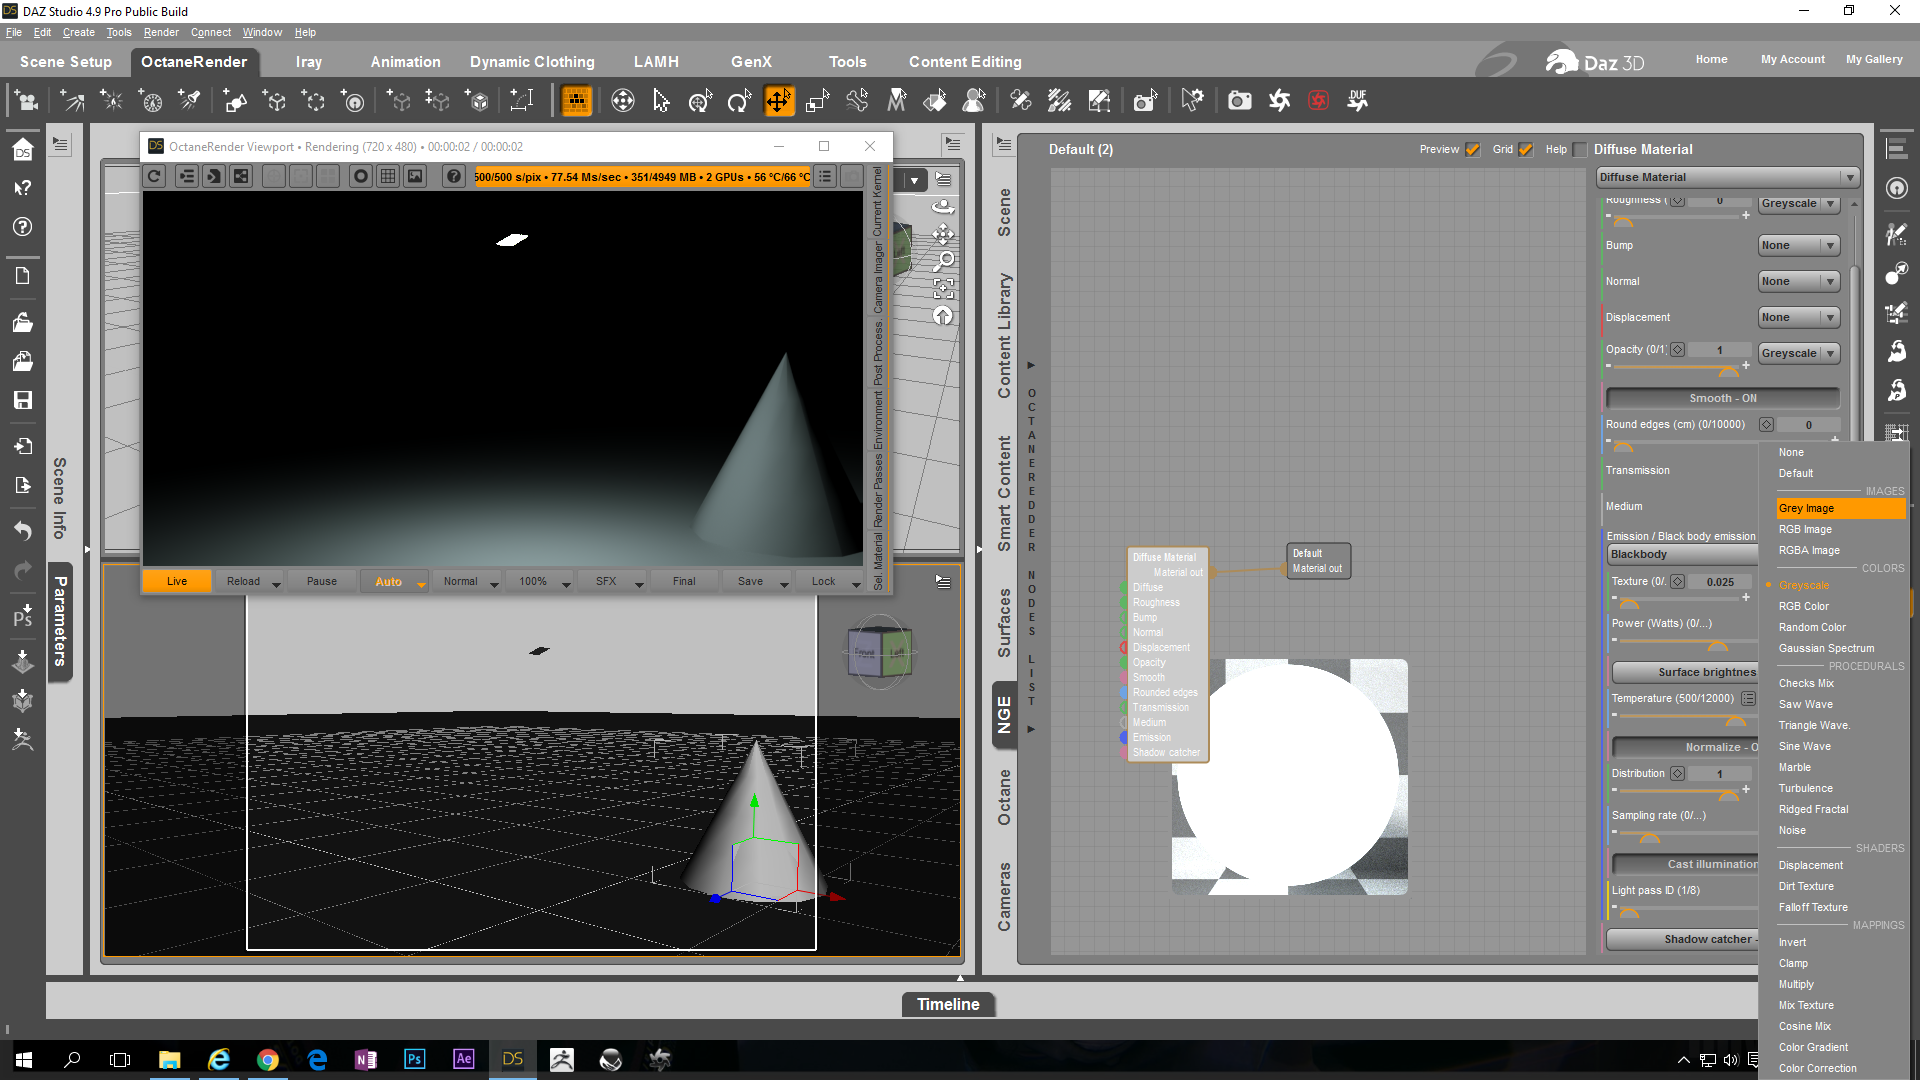Screen dimensions: 1920x1080
Task: Uncheck the Grid checkbox
Action: click(1526, 150)
